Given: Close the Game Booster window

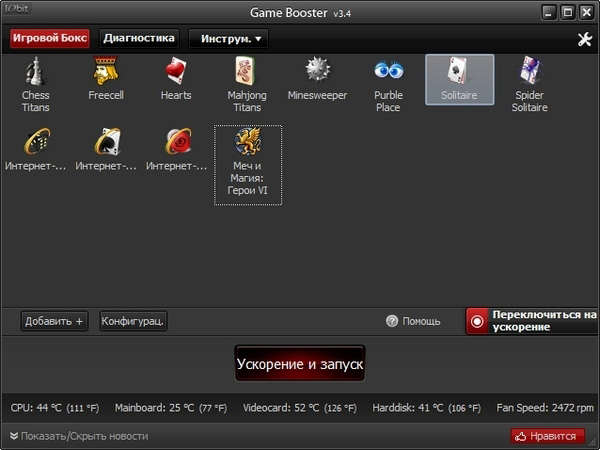Looking at the screenshot, I should [x=587, y=13].
